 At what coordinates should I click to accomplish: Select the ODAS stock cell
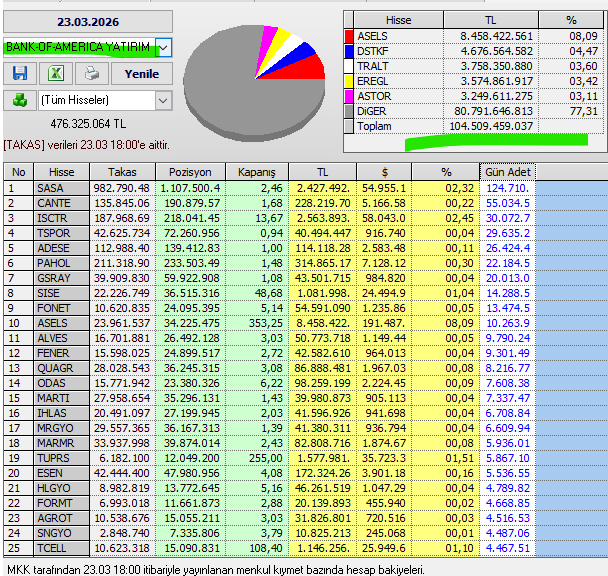pos(62,383)
